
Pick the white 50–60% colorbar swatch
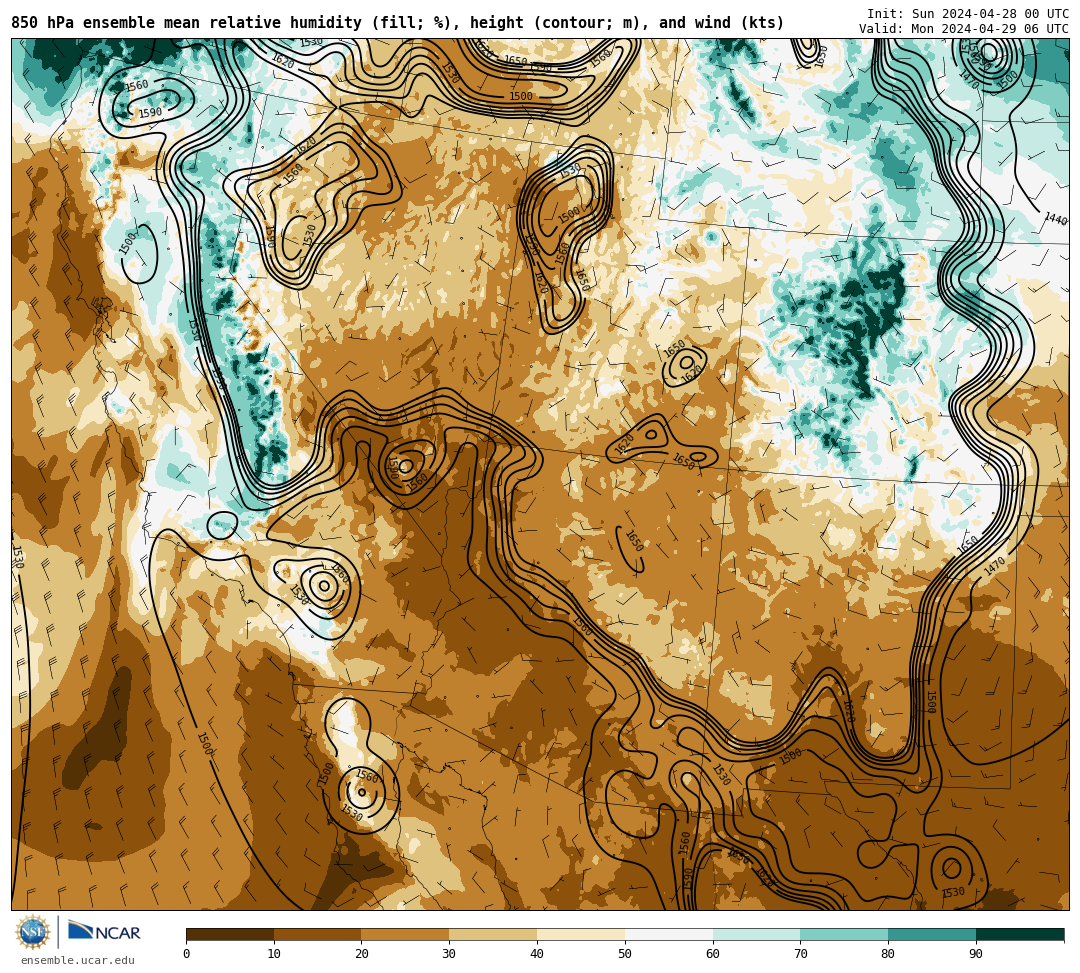click(669, 934)
